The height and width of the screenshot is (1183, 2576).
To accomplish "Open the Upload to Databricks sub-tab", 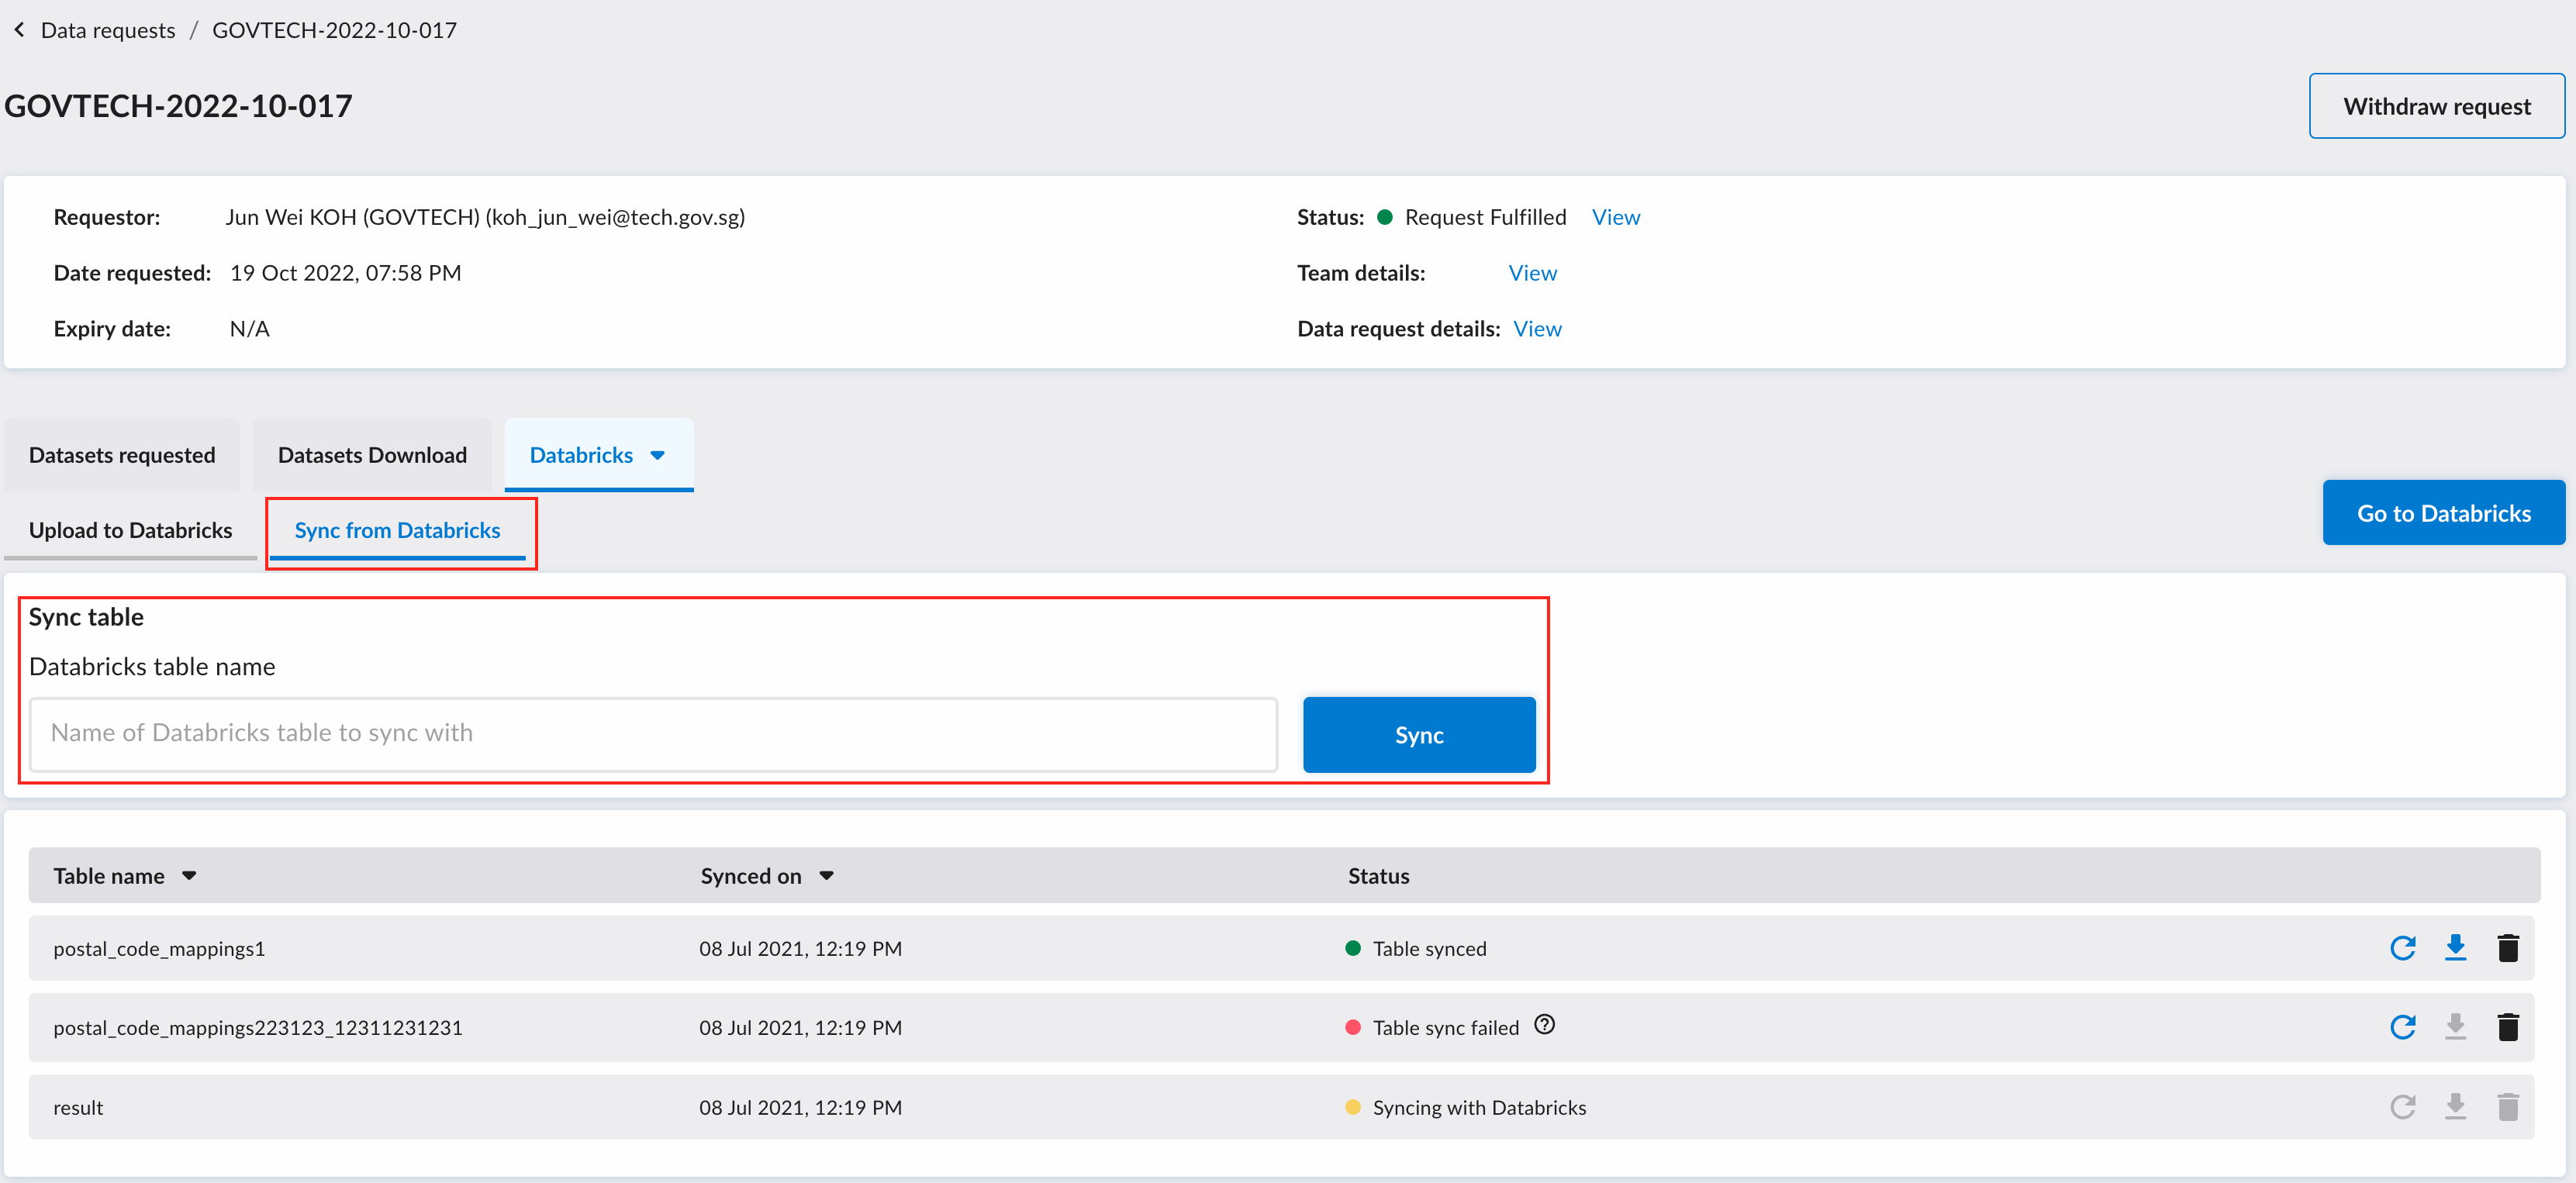I will coord(130,531).
